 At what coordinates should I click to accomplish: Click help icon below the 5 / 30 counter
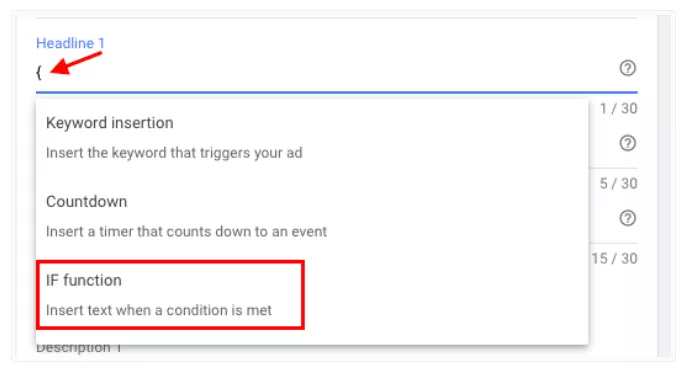pos(627,218)
